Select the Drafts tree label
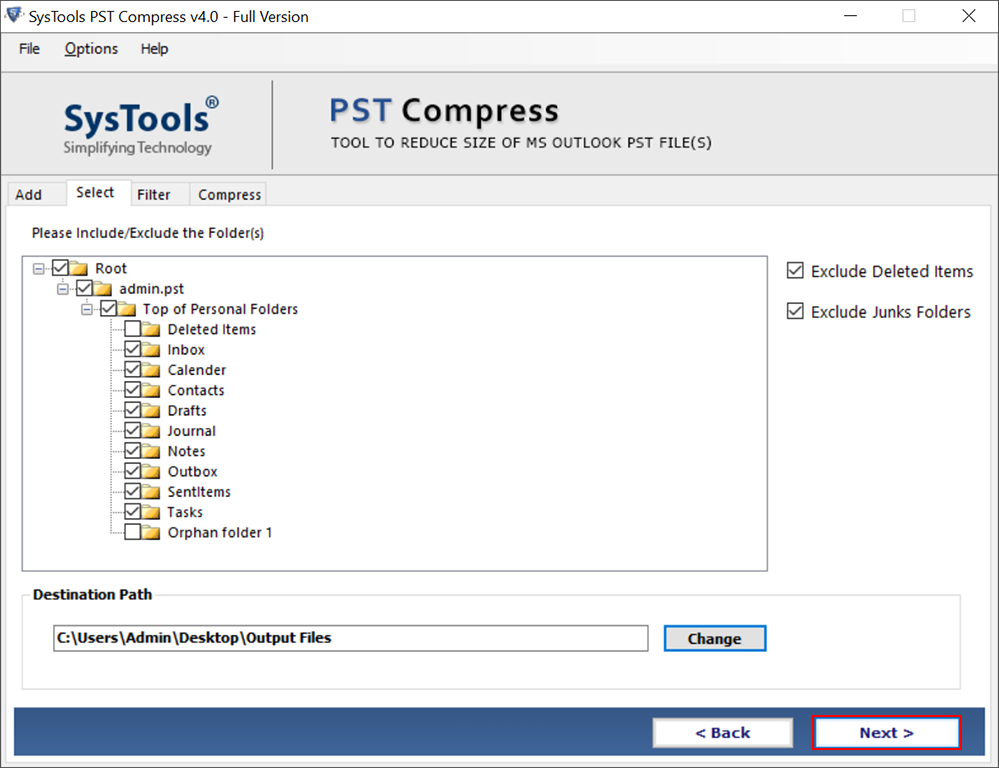Viewport: 999px width, 768px height. click(187, 411)
